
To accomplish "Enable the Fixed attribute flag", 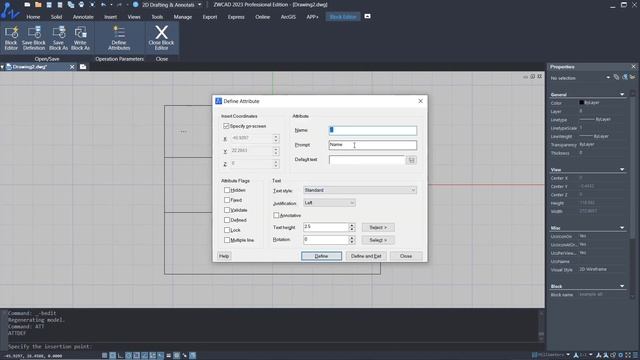I will pos(227,200).
